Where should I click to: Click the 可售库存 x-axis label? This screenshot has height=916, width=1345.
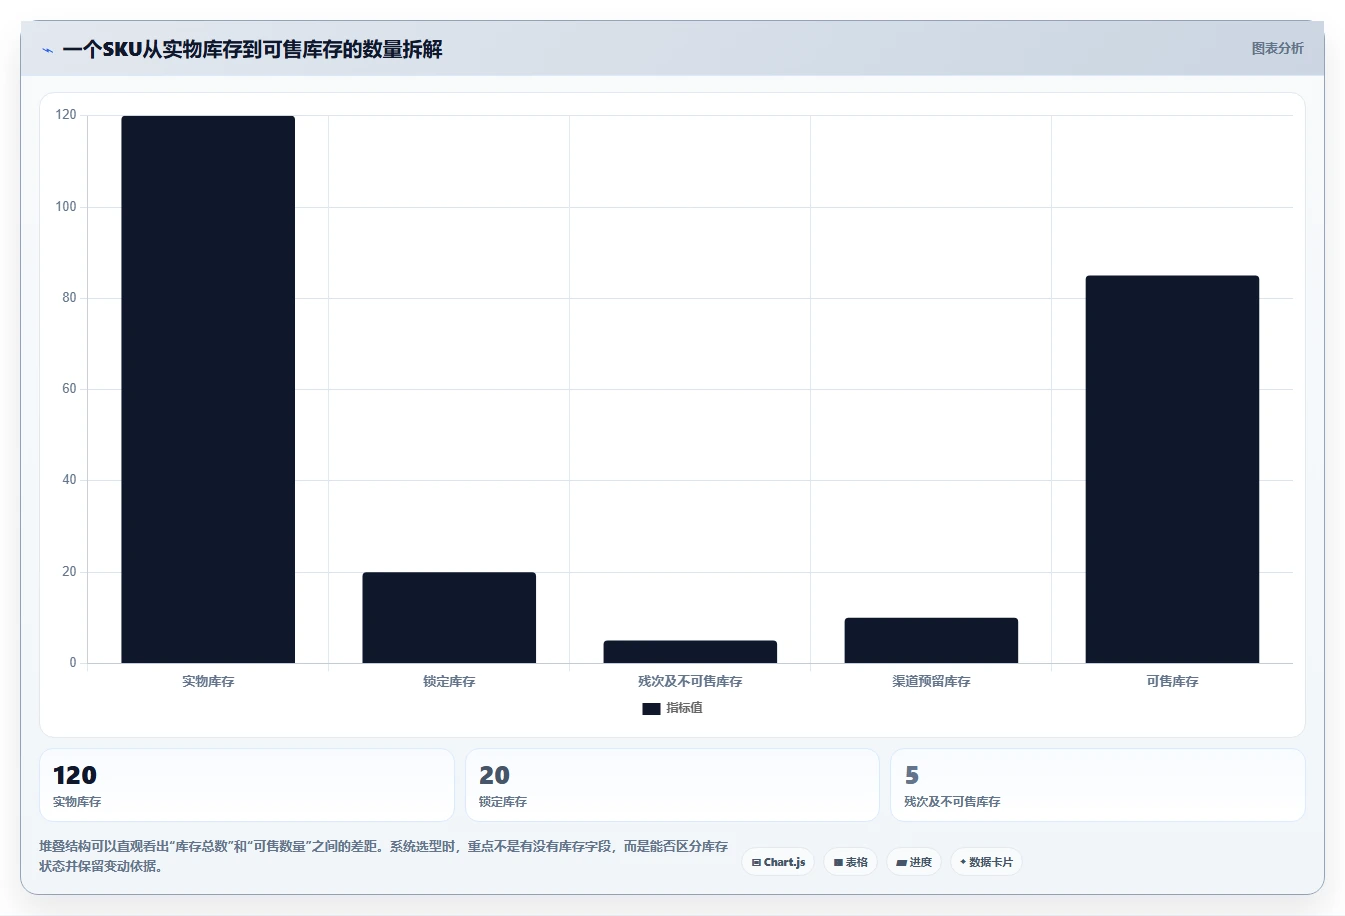pyautogui.click(x=1172, y=681)
